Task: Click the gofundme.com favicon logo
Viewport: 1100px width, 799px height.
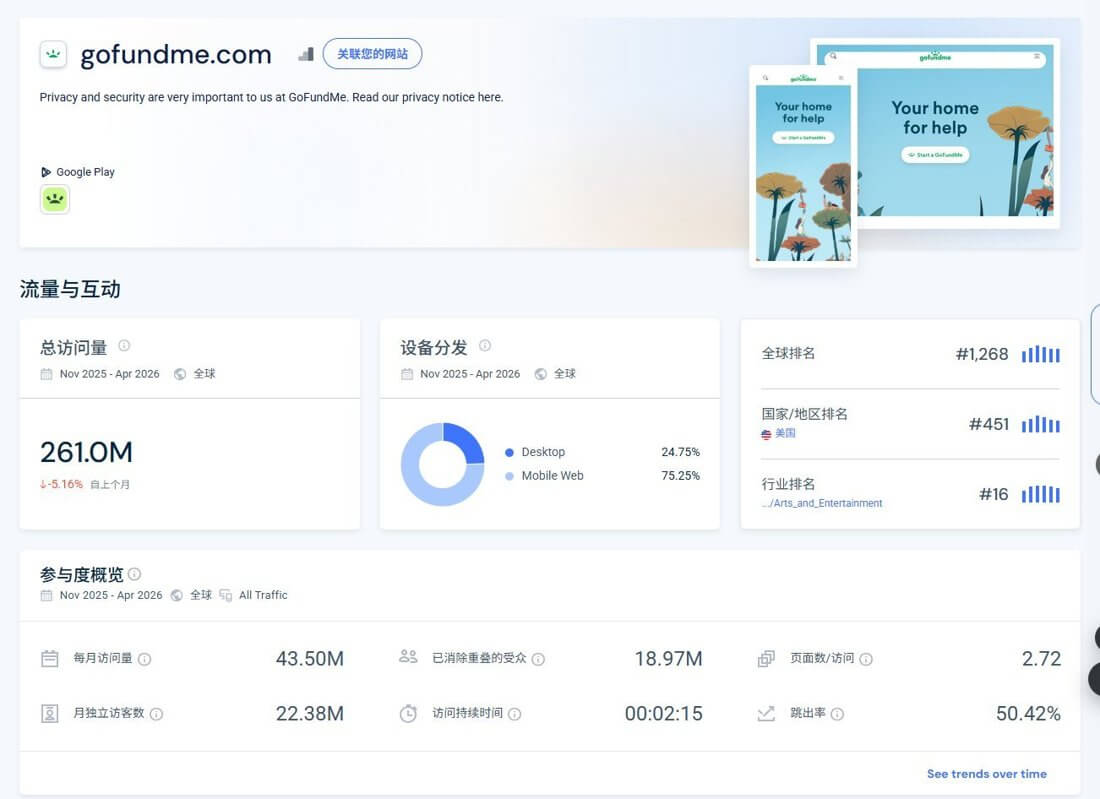Action: (53, 54)
